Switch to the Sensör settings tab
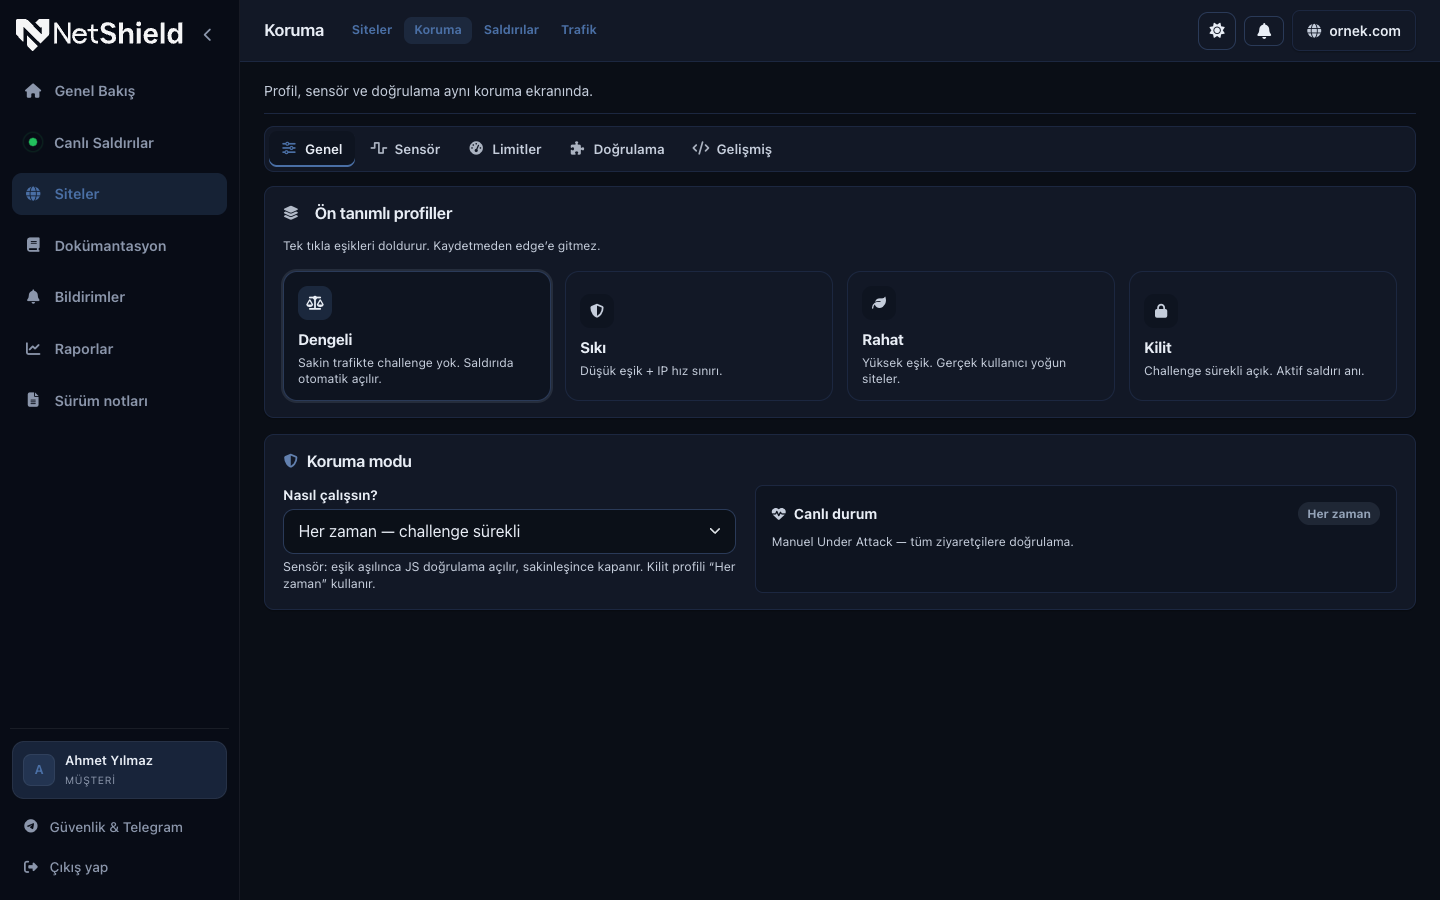Viewport: 1440px width, 900px height. 405,149
